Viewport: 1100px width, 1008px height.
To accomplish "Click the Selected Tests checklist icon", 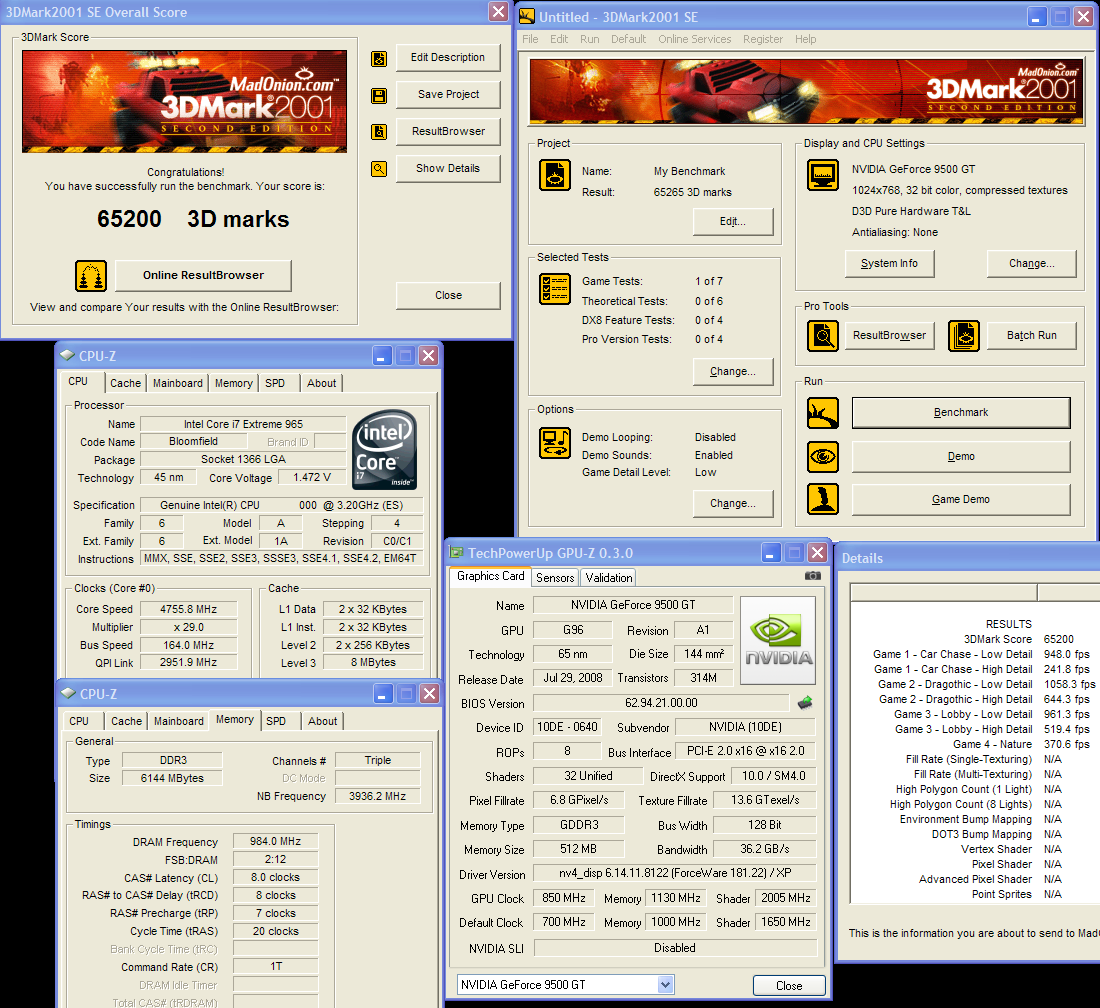I will point(555,289).
